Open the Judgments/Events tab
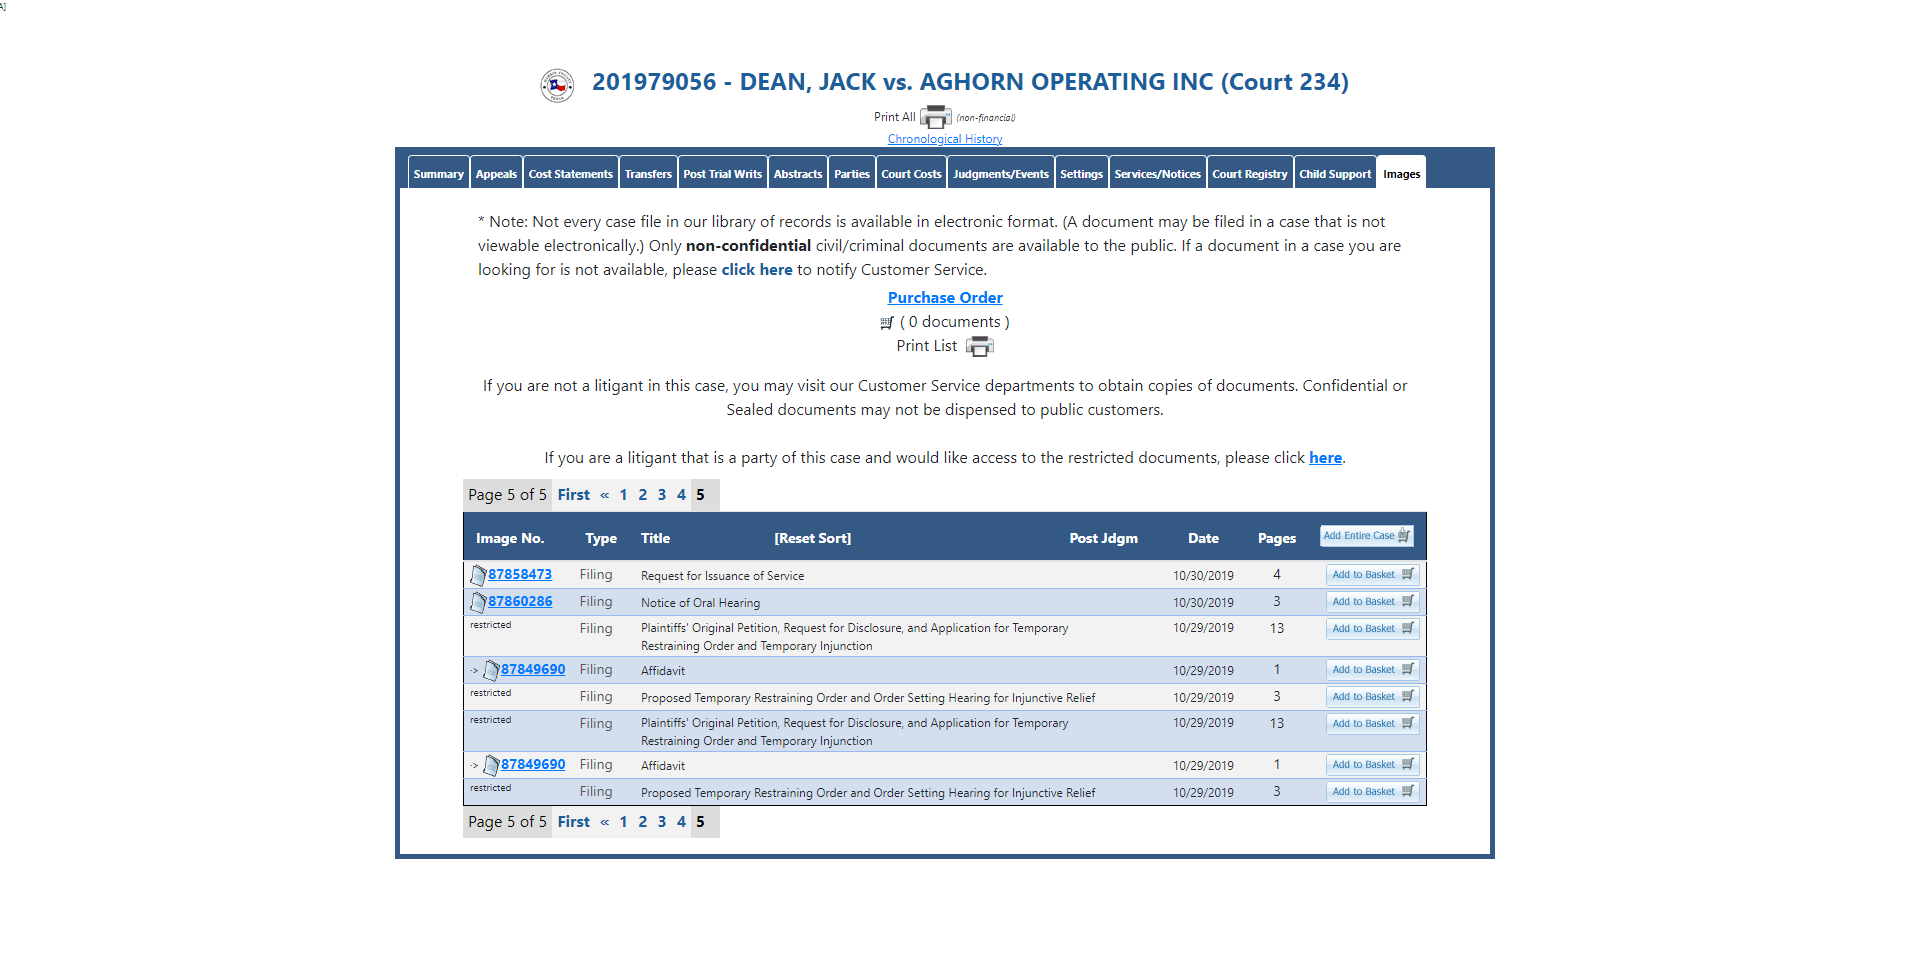Image resolution: width=1920 pixels, height=969 pixels. point(1001,173)
